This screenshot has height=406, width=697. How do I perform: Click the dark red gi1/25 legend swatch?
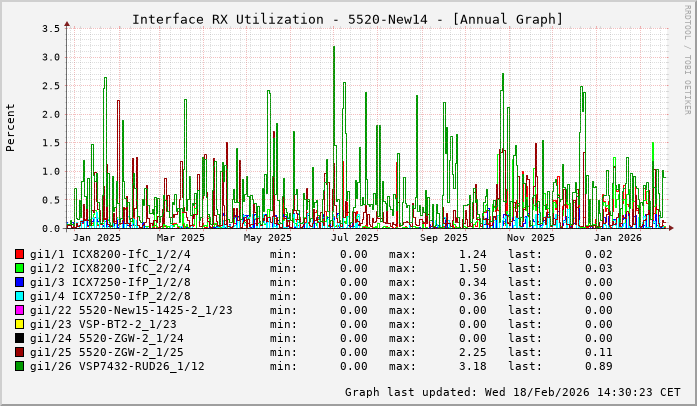point(20,352)
